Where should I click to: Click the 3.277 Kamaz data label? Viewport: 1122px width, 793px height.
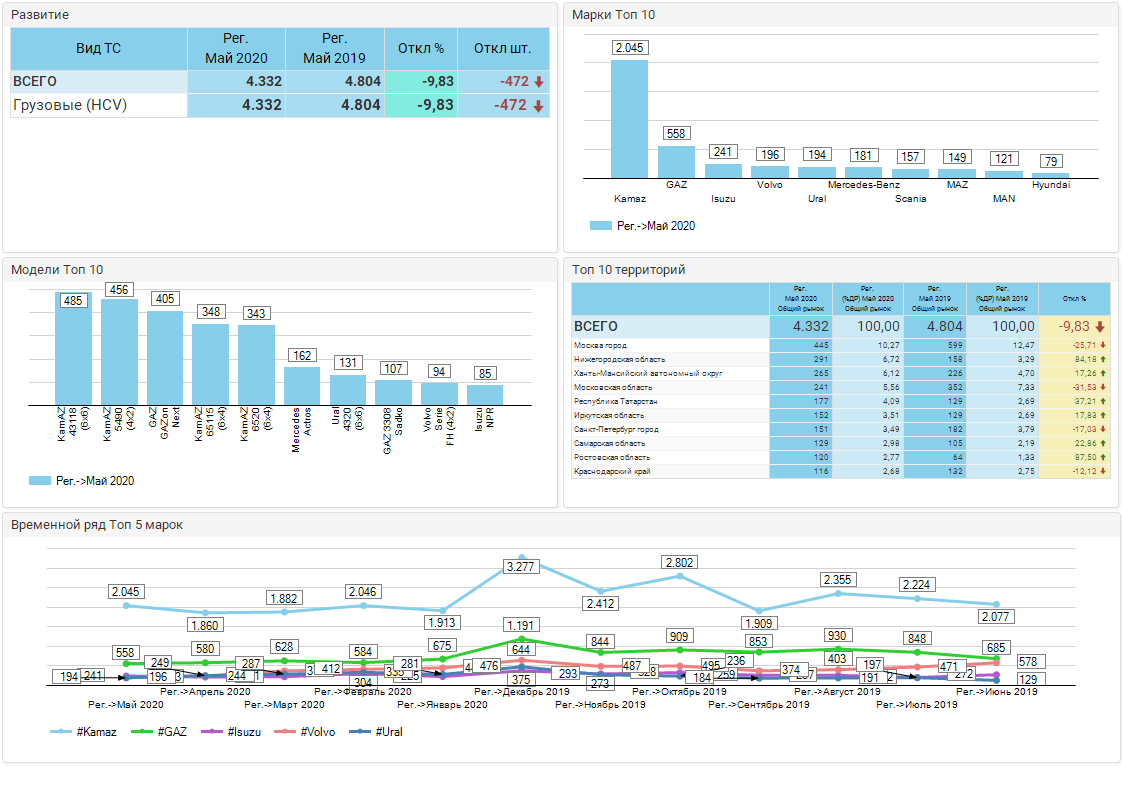coord(520,567)
